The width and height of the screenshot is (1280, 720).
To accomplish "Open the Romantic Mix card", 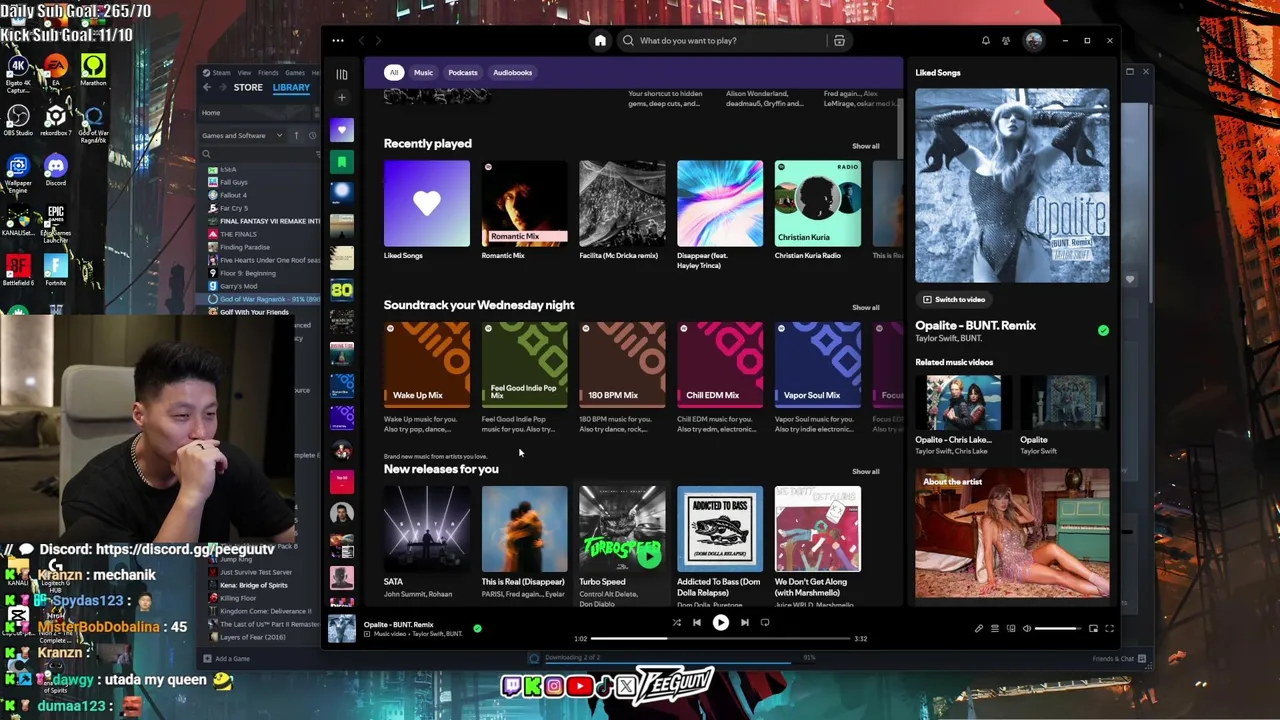I will point(524,211).
